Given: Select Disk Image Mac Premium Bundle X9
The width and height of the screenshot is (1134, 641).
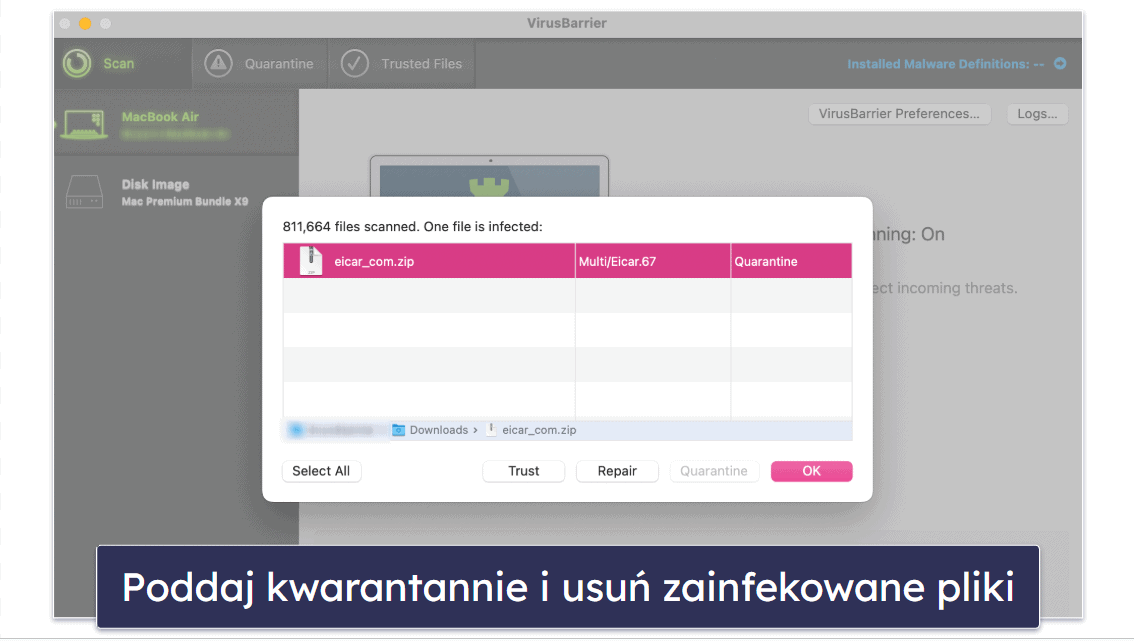Looking at the screenshot, I should pos(176,192).
